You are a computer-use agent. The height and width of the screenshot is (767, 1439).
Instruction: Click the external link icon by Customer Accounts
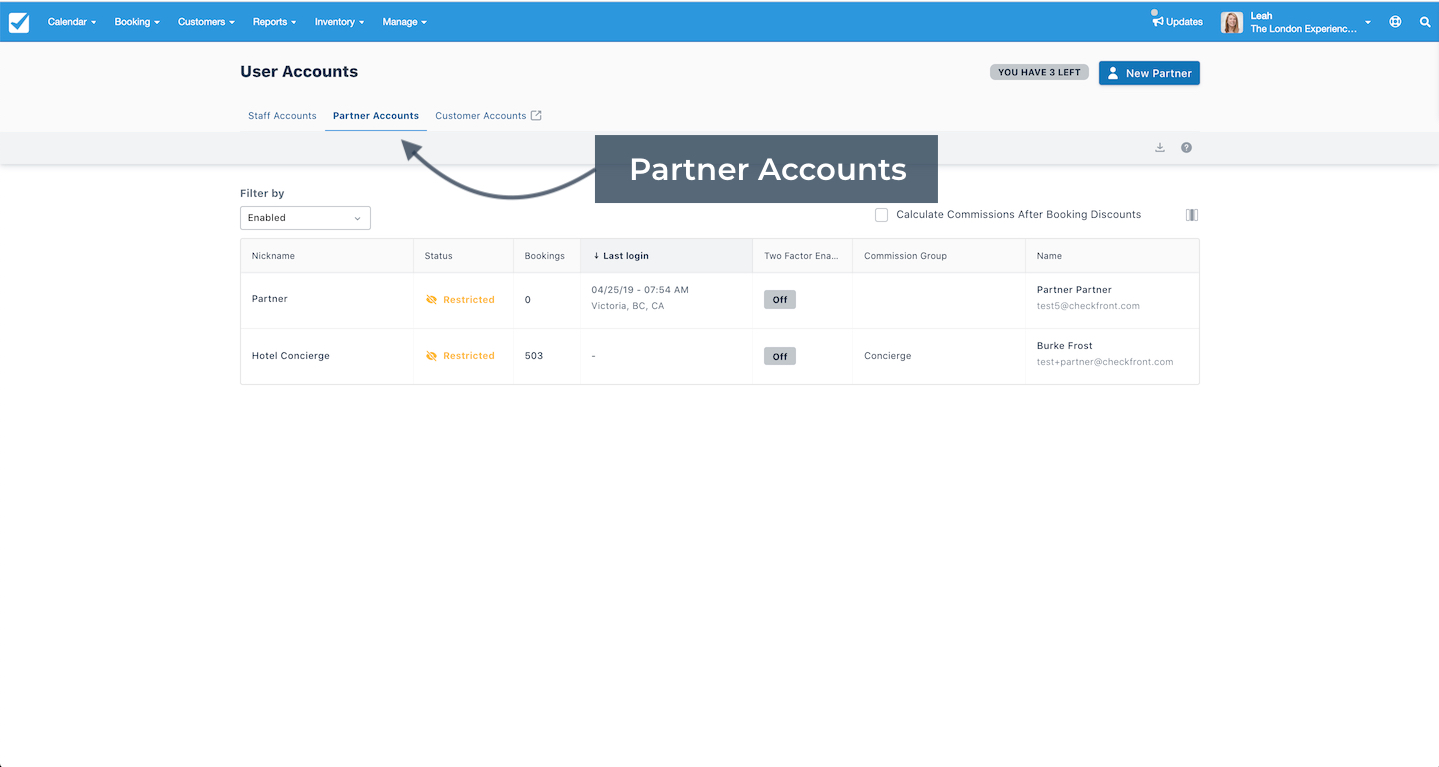click(x=536, y=115)
